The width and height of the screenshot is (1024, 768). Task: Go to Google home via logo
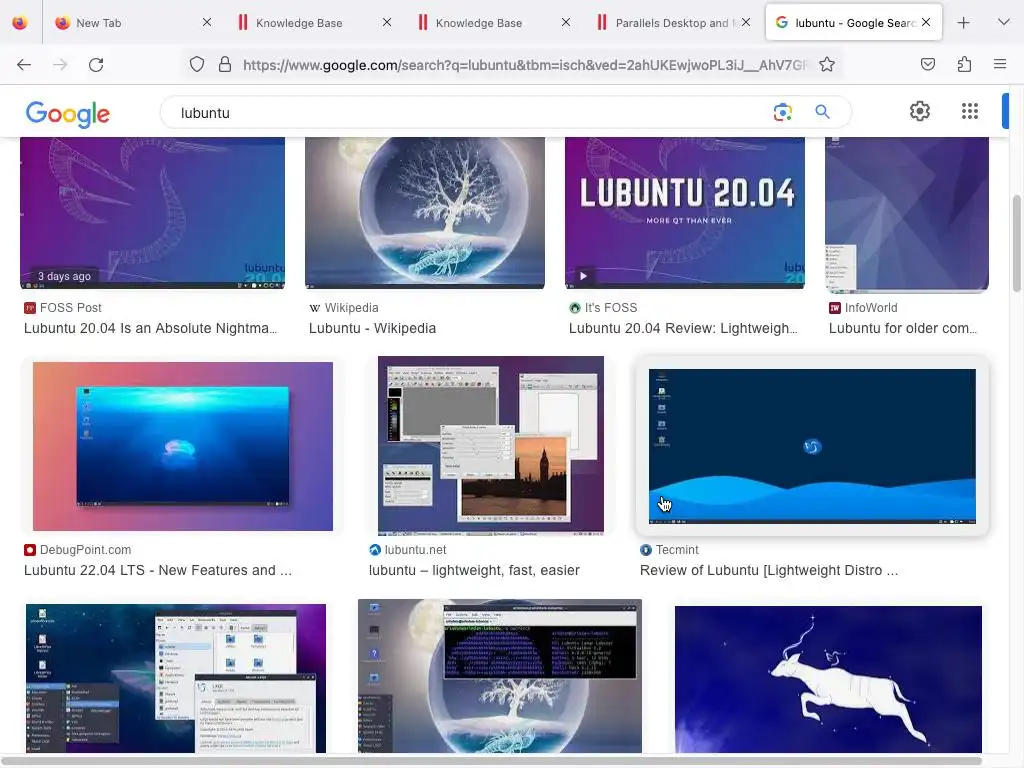tap(68, 114)
